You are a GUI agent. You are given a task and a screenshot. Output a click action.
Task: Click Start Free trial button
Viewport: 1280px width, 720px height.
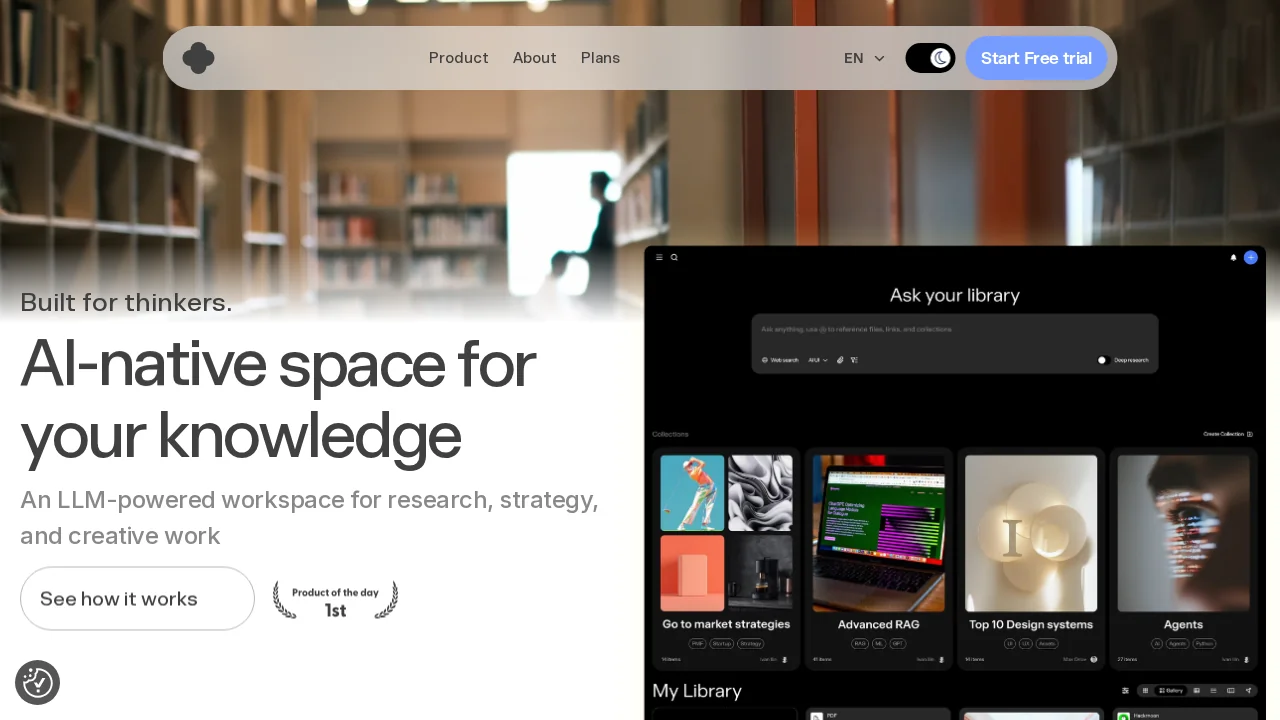pos(1036,58)
